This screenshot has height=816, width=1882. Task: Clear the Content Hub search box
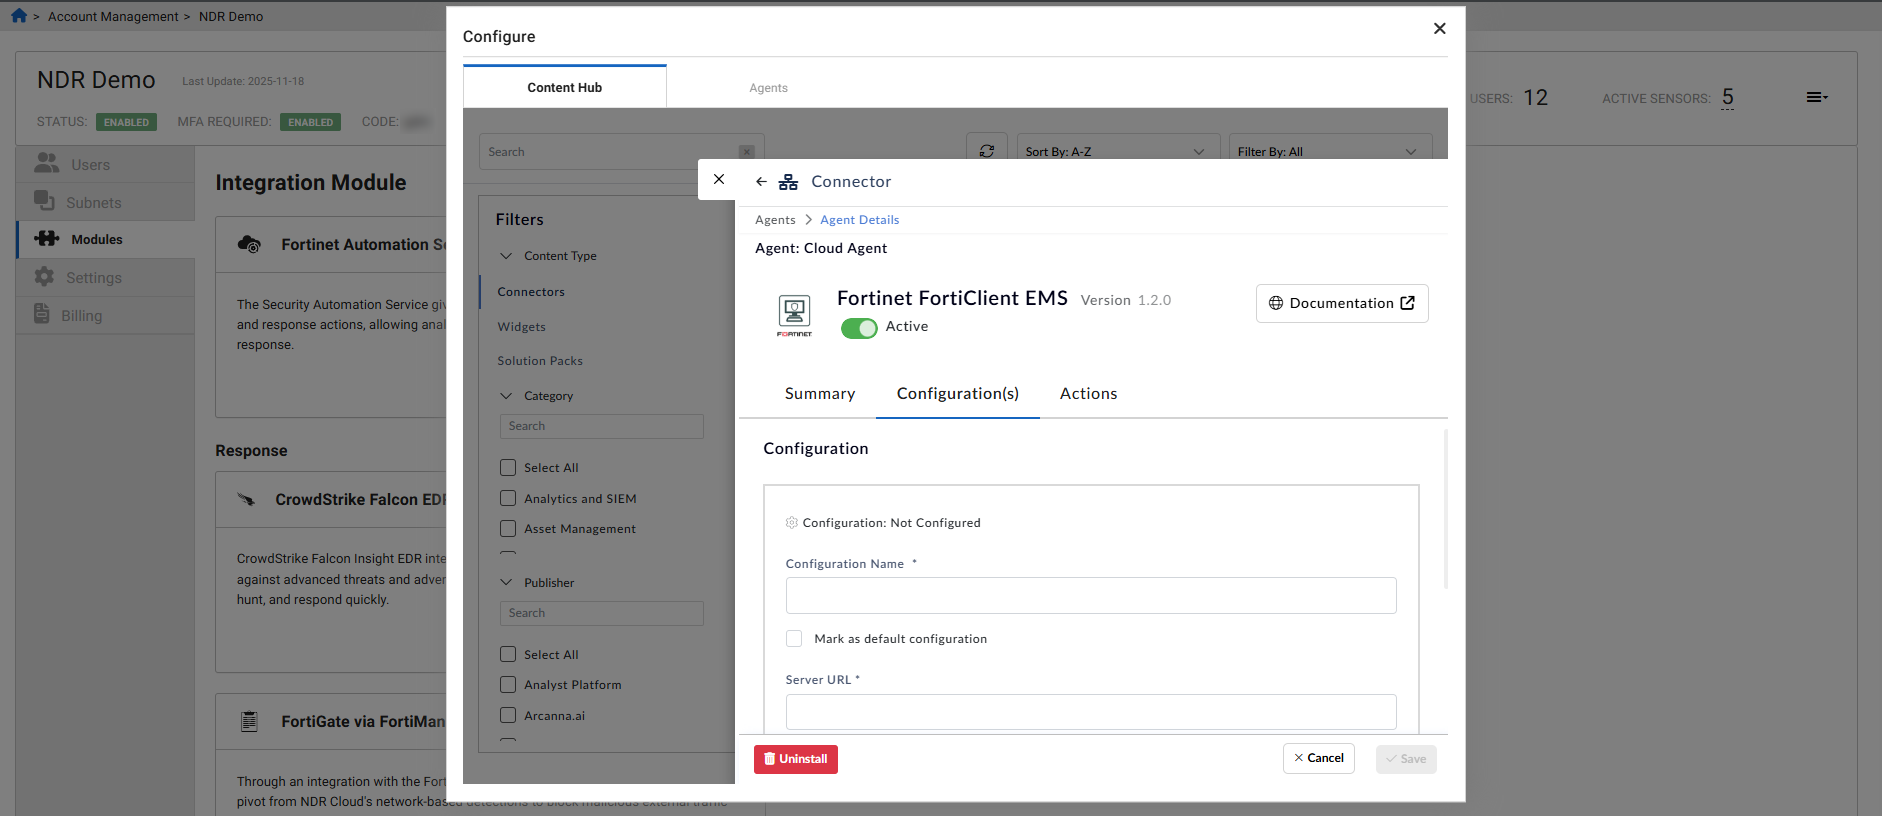point(747,152)
